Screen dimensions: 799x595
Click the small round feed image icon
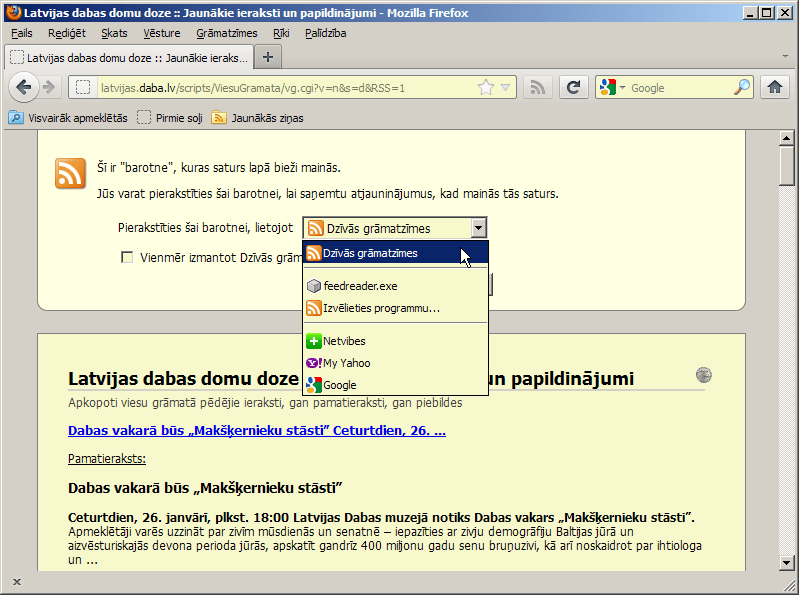coord(704,375)
